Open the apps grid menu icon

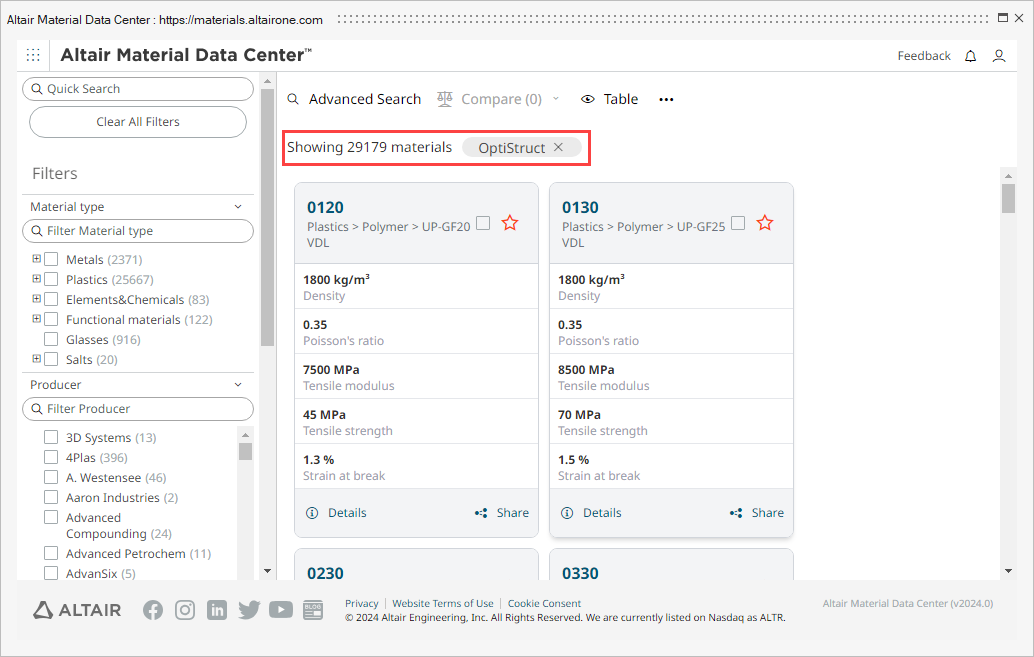click(x=33, y=55)
